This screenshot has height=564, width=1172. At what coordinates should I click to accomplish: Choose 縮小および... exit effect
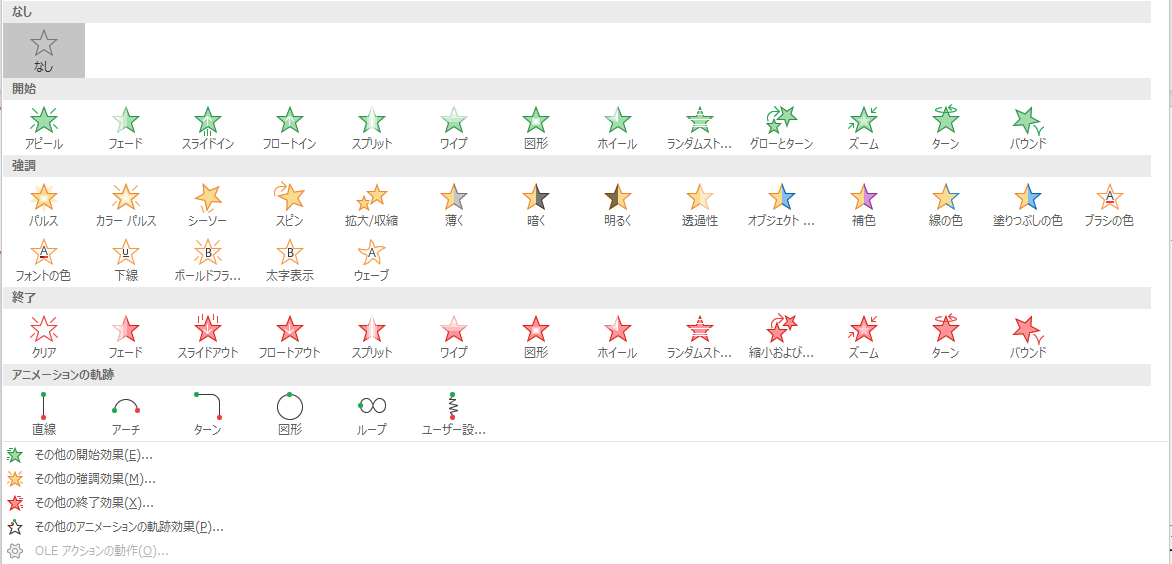782,337
